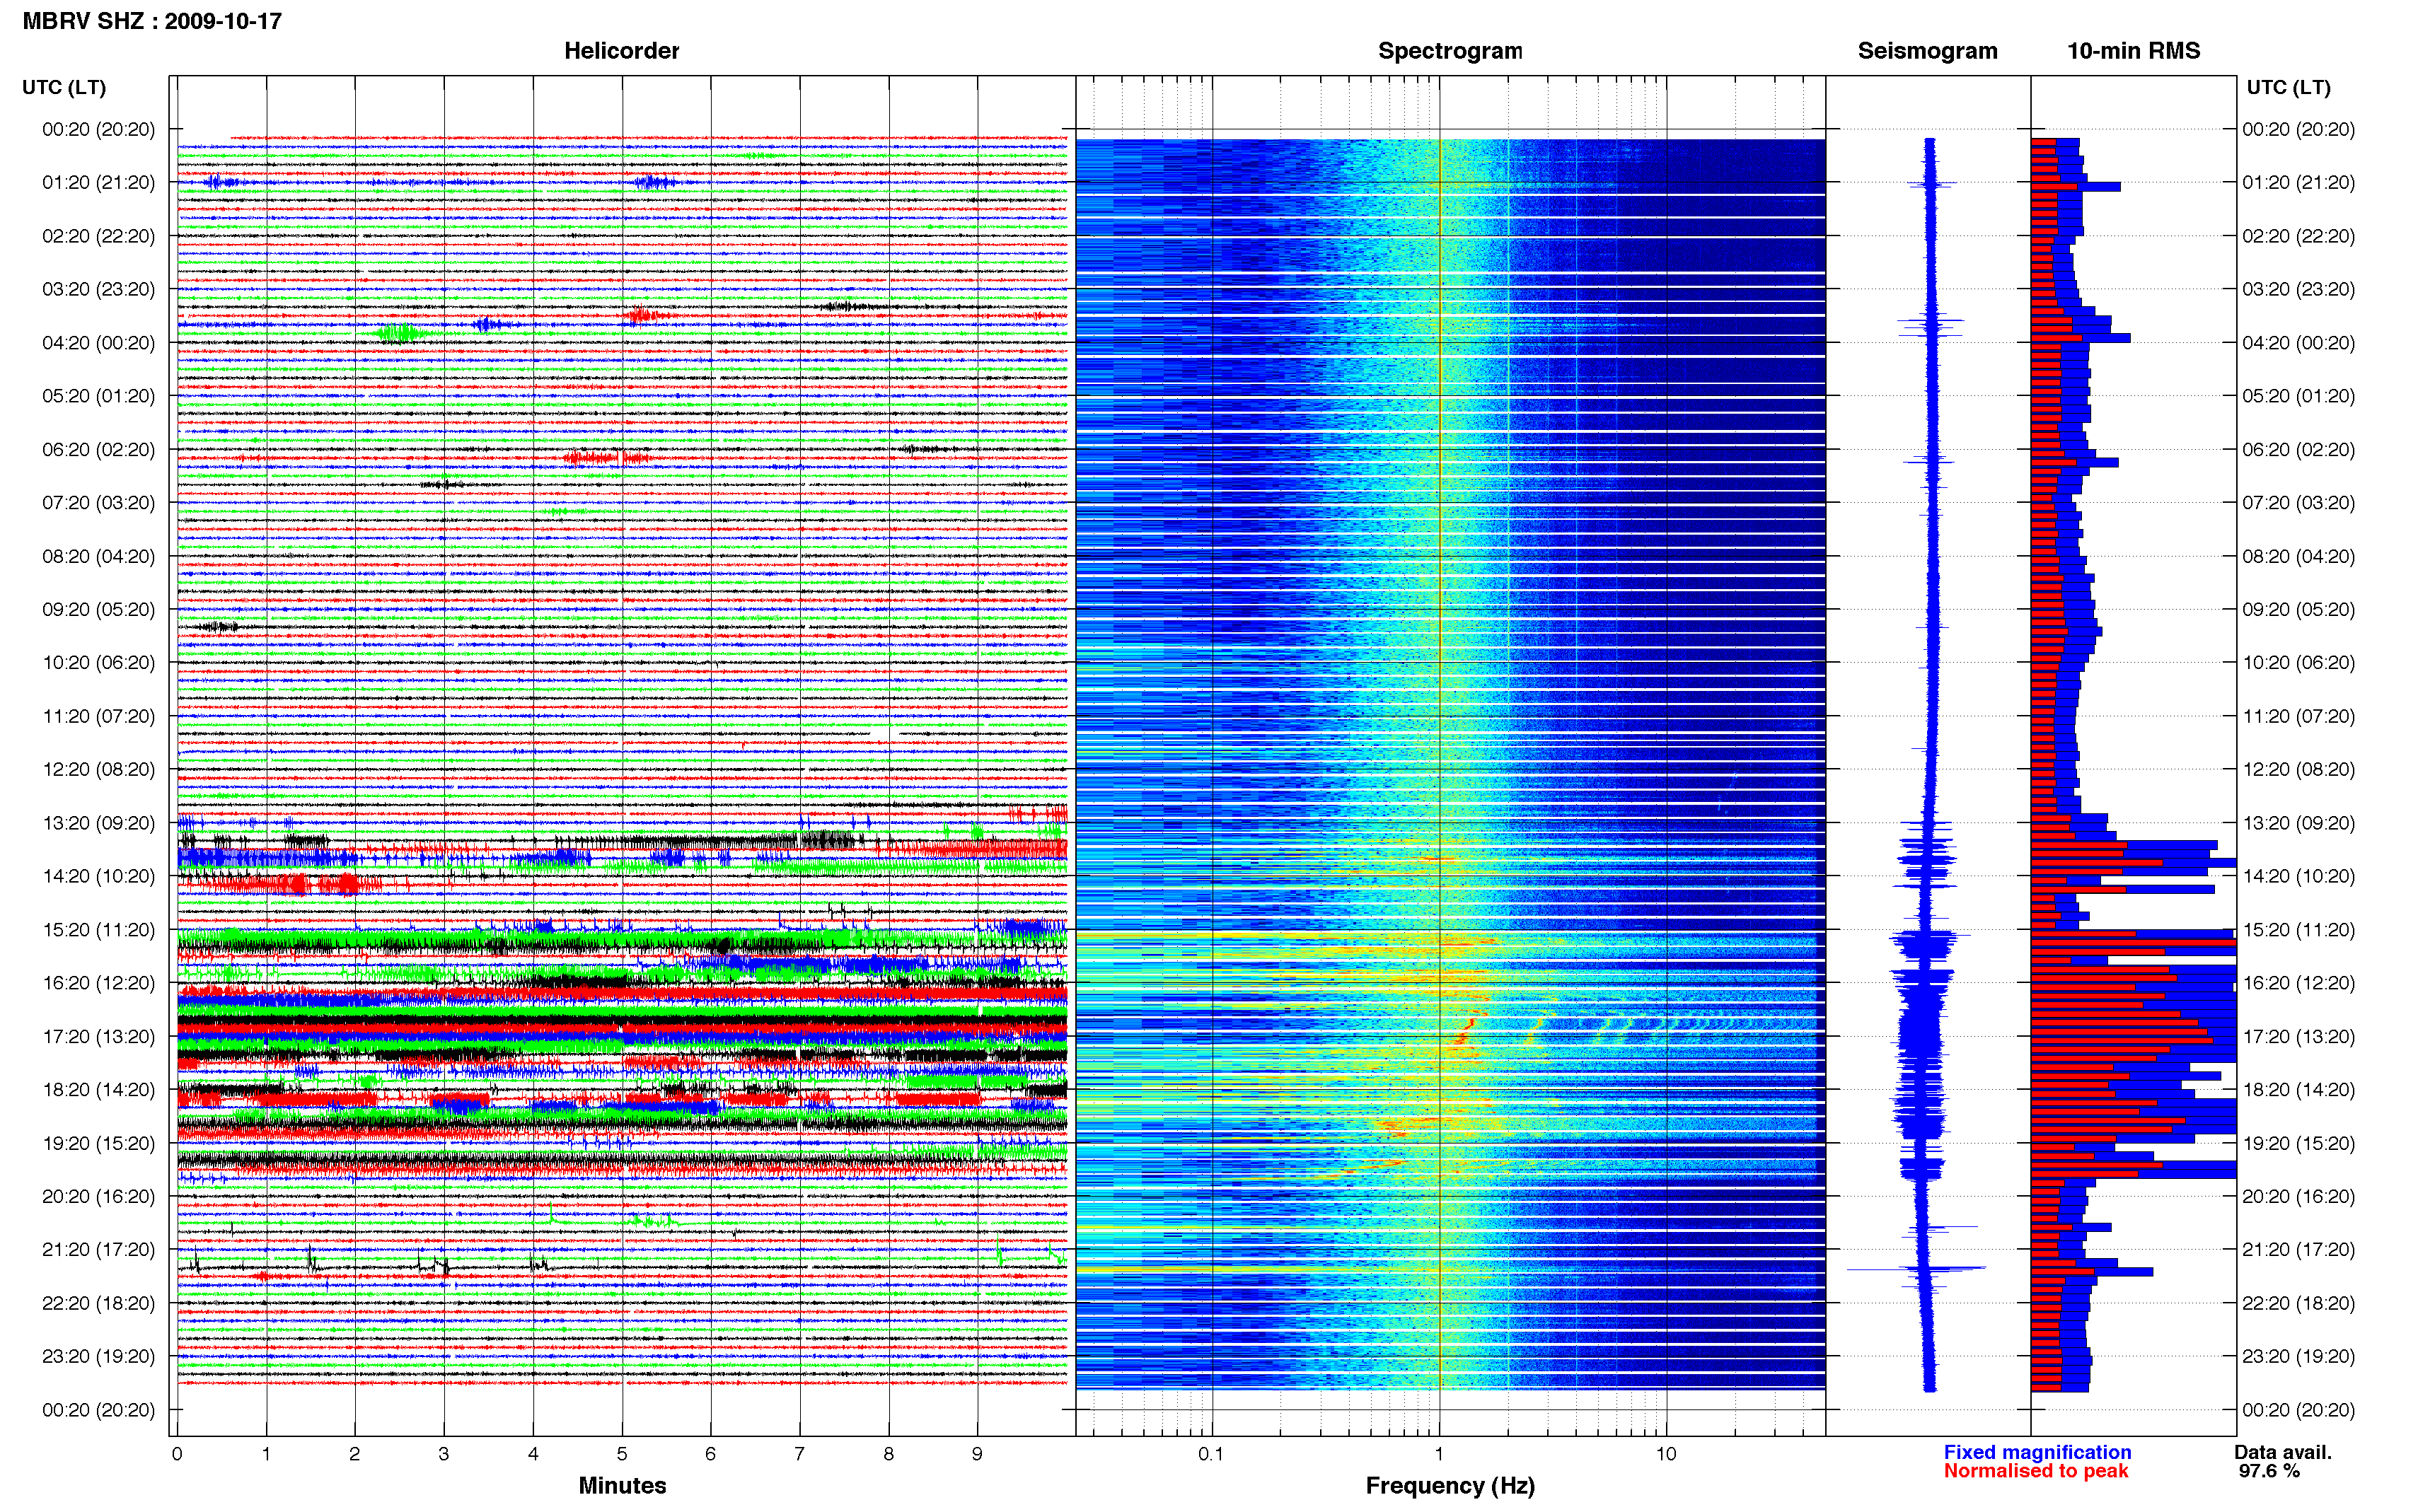Click left axis label 23:20 (19:20)
The image size is (2418, 1512).
pyautogui.click(x=99, y=1356)
